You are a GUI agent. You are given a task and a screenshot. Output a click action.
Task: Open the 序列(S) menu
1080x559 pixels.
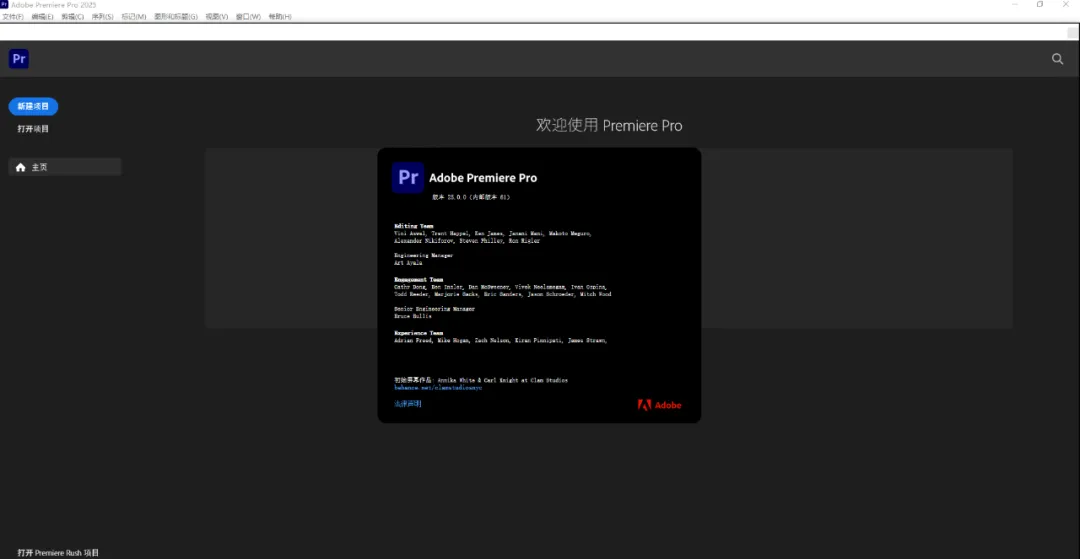[103, 17]
